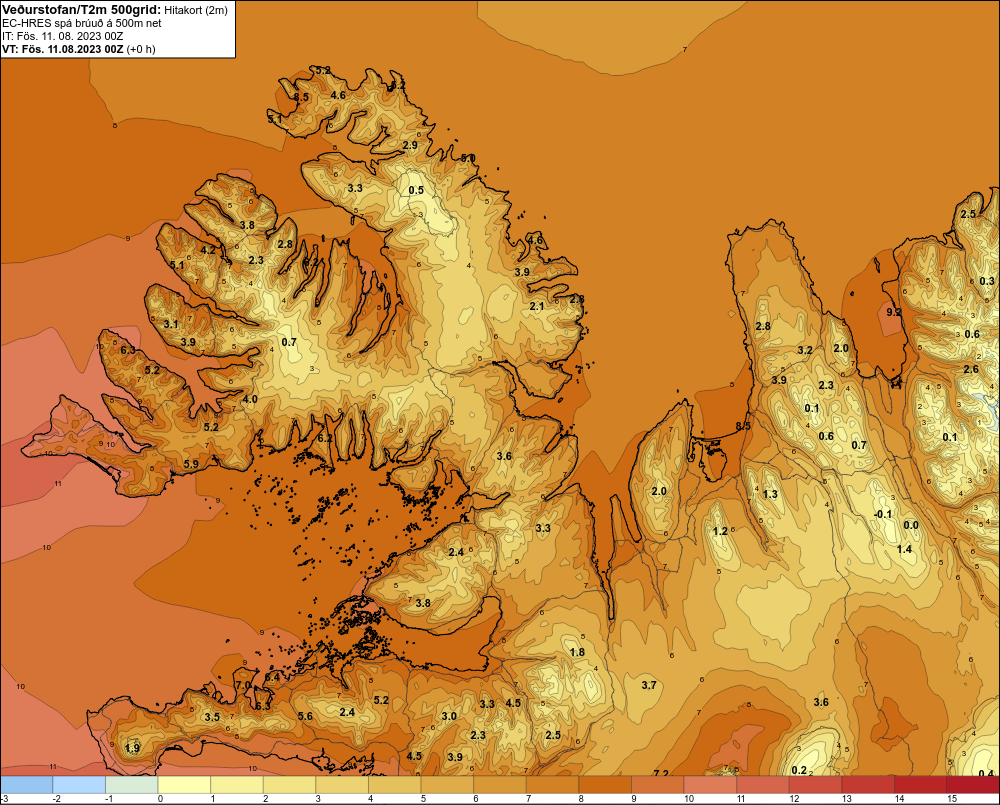Click the 'IT: Fös. 11. 08. 2023 00Z' line
The height and width of the screenshot is (805, 1000).
(x=62, y=36)
